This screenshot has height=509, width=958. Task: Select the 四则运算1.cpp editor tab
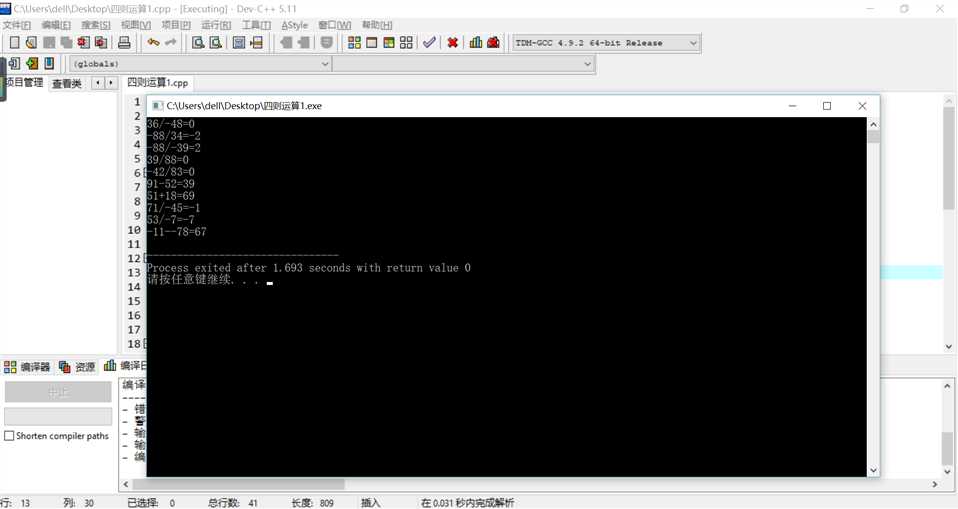[158, 82]
